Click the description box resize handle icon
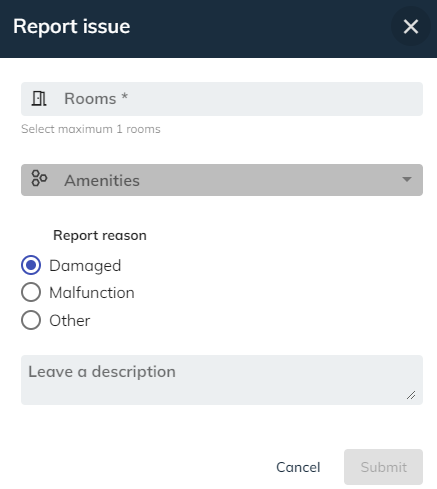 point(411,395)
